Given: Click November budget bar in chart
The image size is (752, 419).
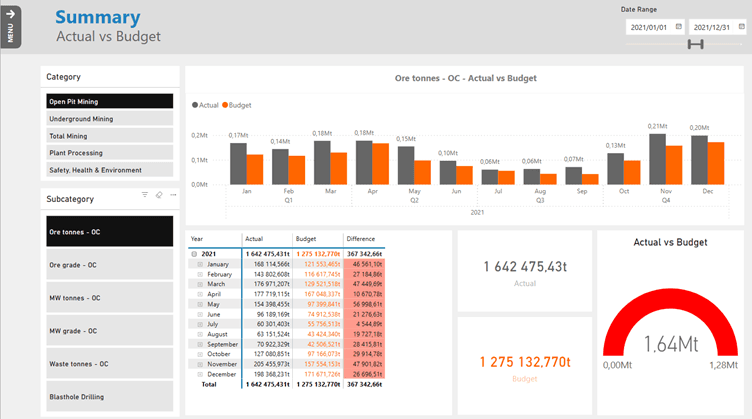Looking at the screenshot, I should [674, 165].
